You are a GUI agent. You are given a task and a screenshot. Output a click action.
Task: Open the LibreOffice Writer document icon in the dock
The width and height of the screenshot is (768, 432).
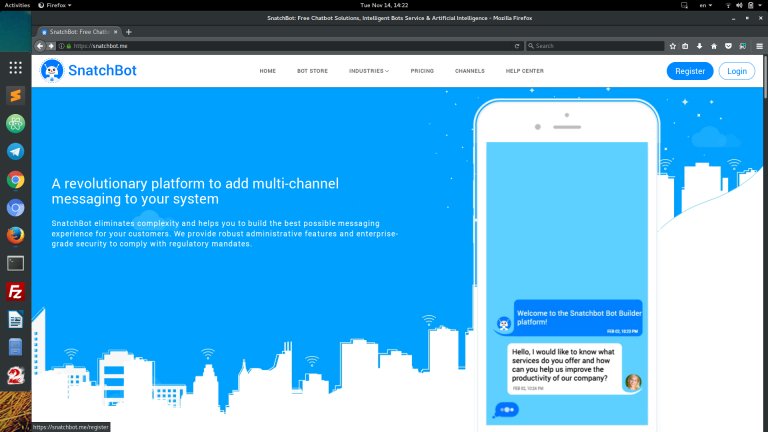point(16,320)
